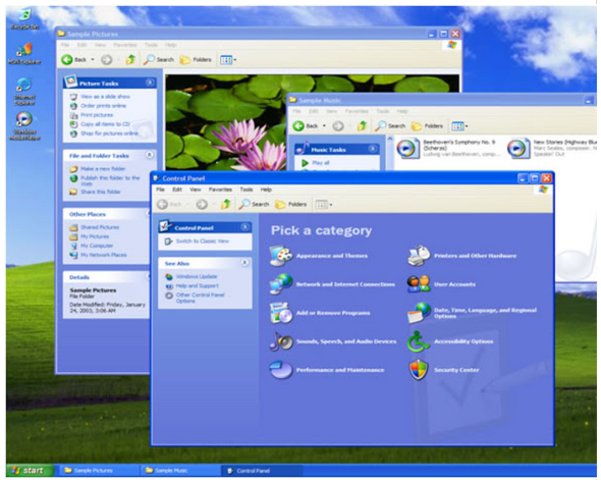The image size is (601, 480).
Task: Open User Accounts people icon
Action: 419,284
